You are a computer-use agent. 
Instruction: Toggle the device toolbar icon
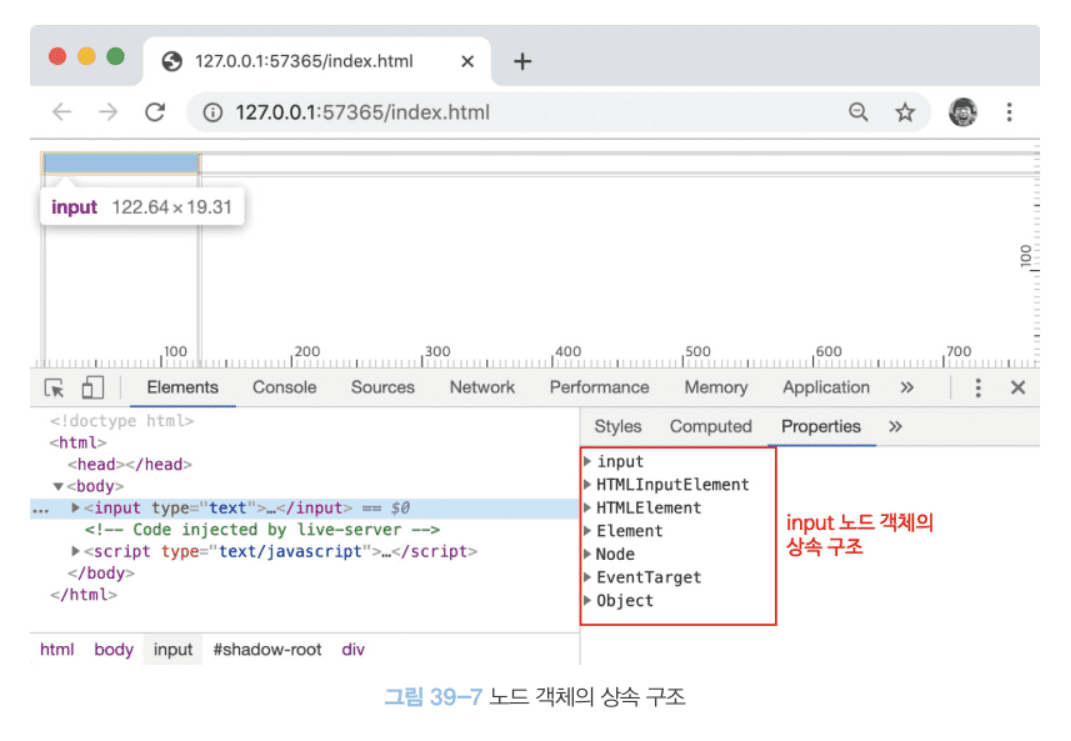click(93, 388)
